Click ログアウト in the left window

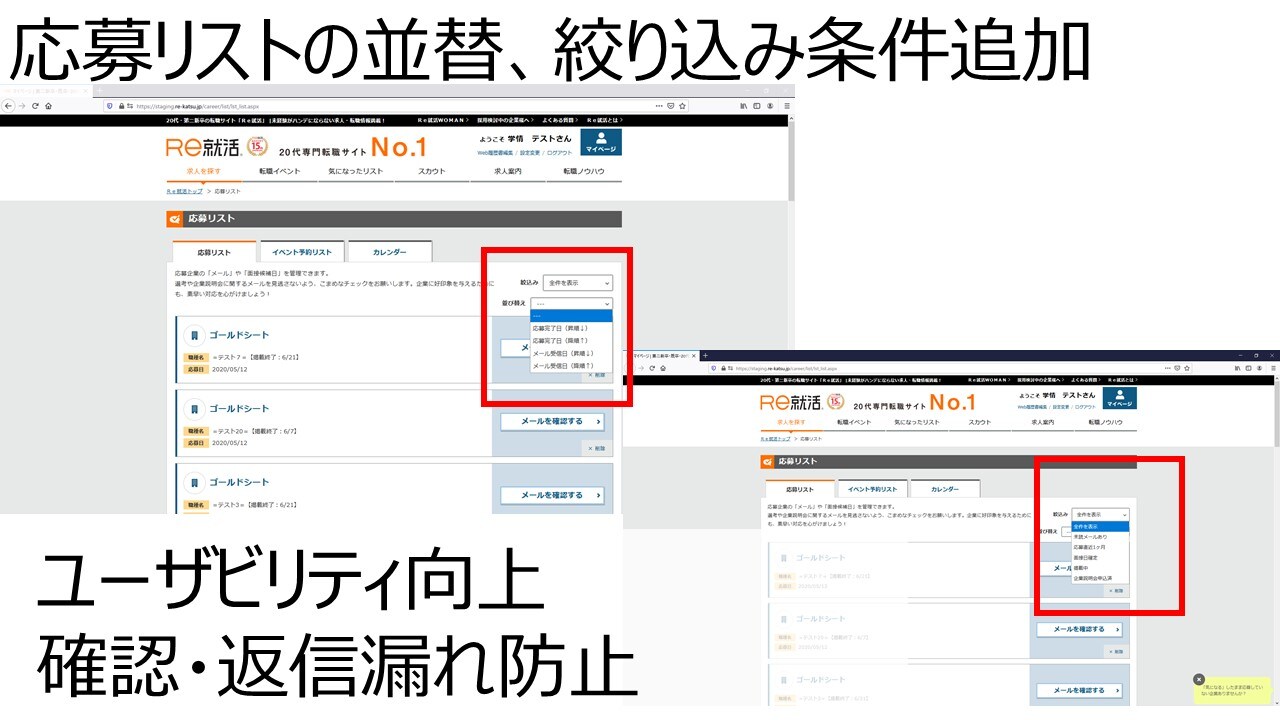559,153
